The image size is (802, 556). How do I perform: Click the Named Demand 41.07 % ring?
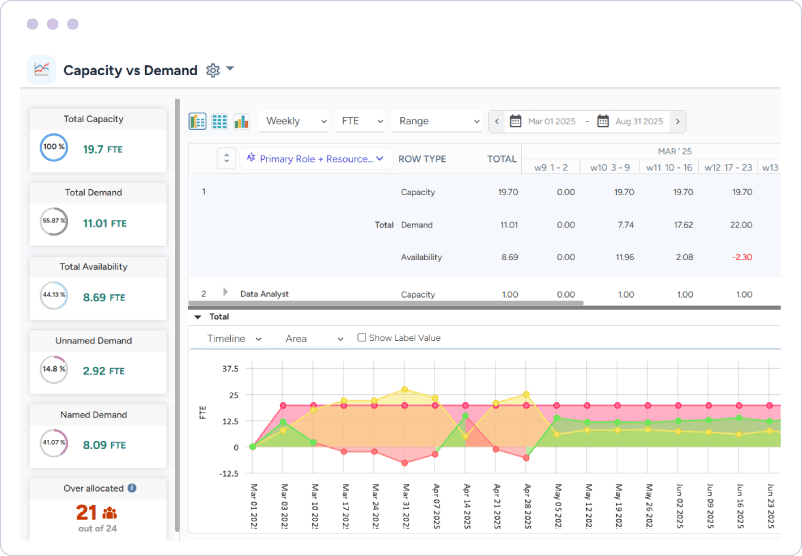coord(54,443)
